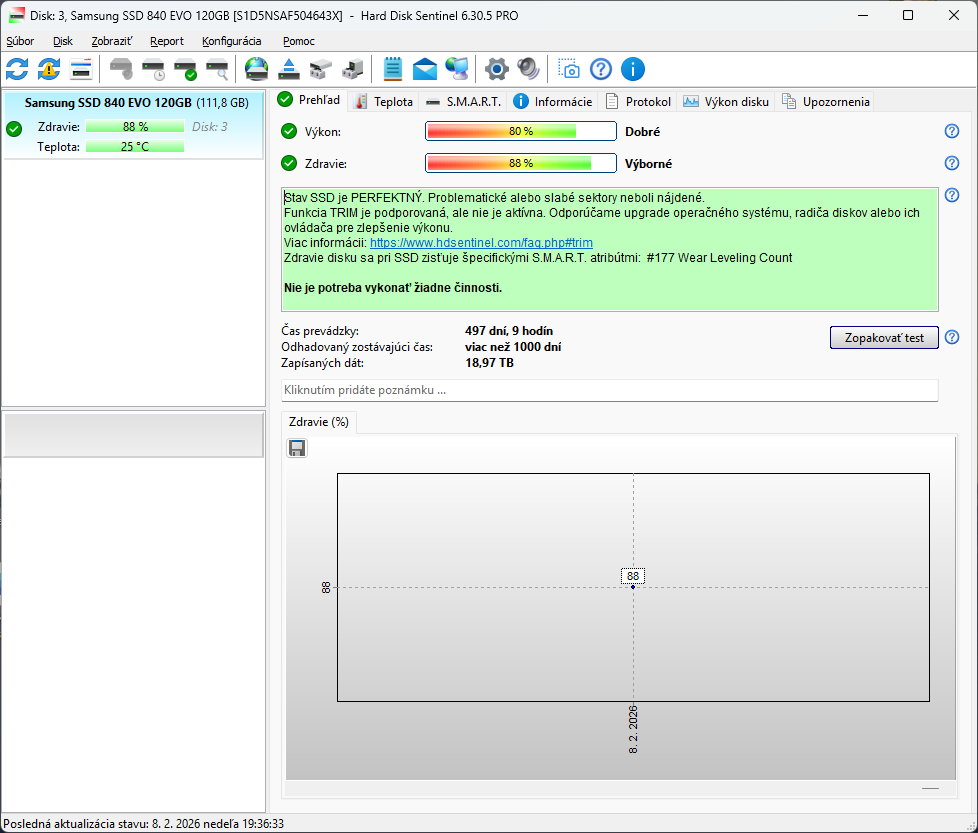
Task: Open settings via the gear icon
Action: tap(496, 69)
